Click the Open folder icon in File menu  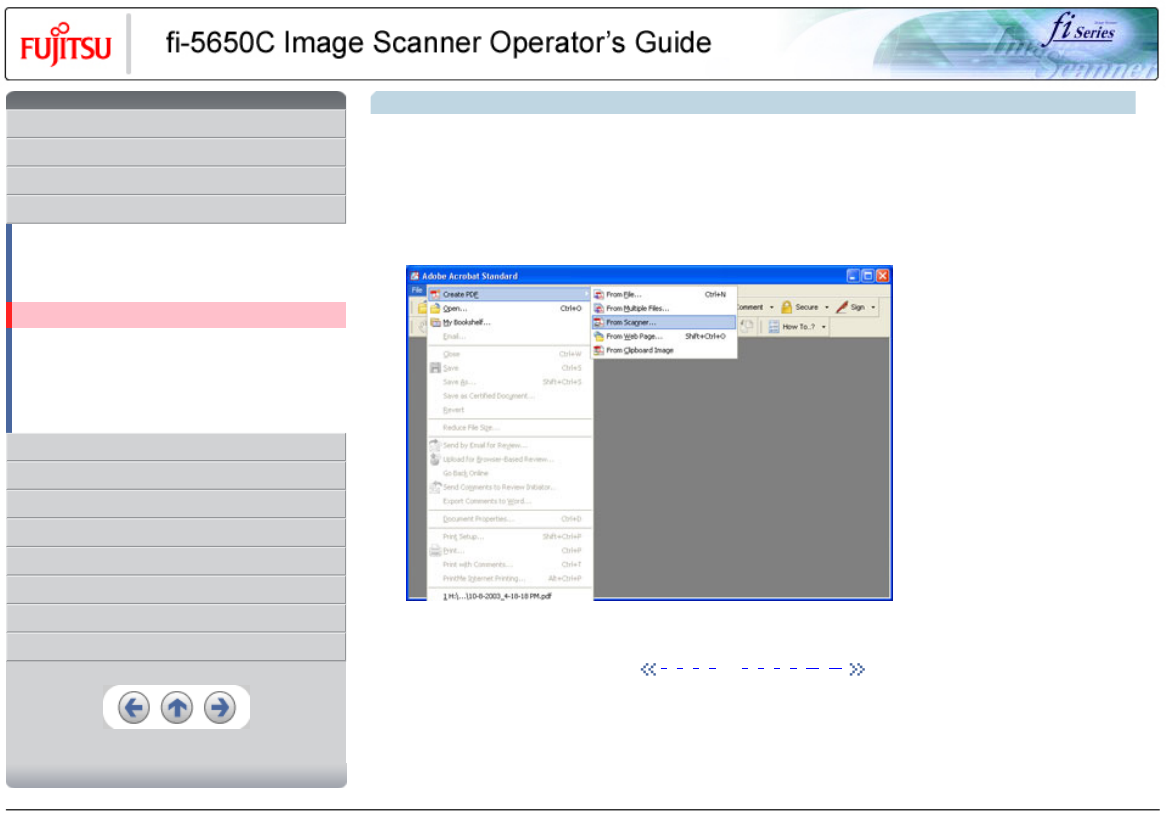[x=436, y=308]
